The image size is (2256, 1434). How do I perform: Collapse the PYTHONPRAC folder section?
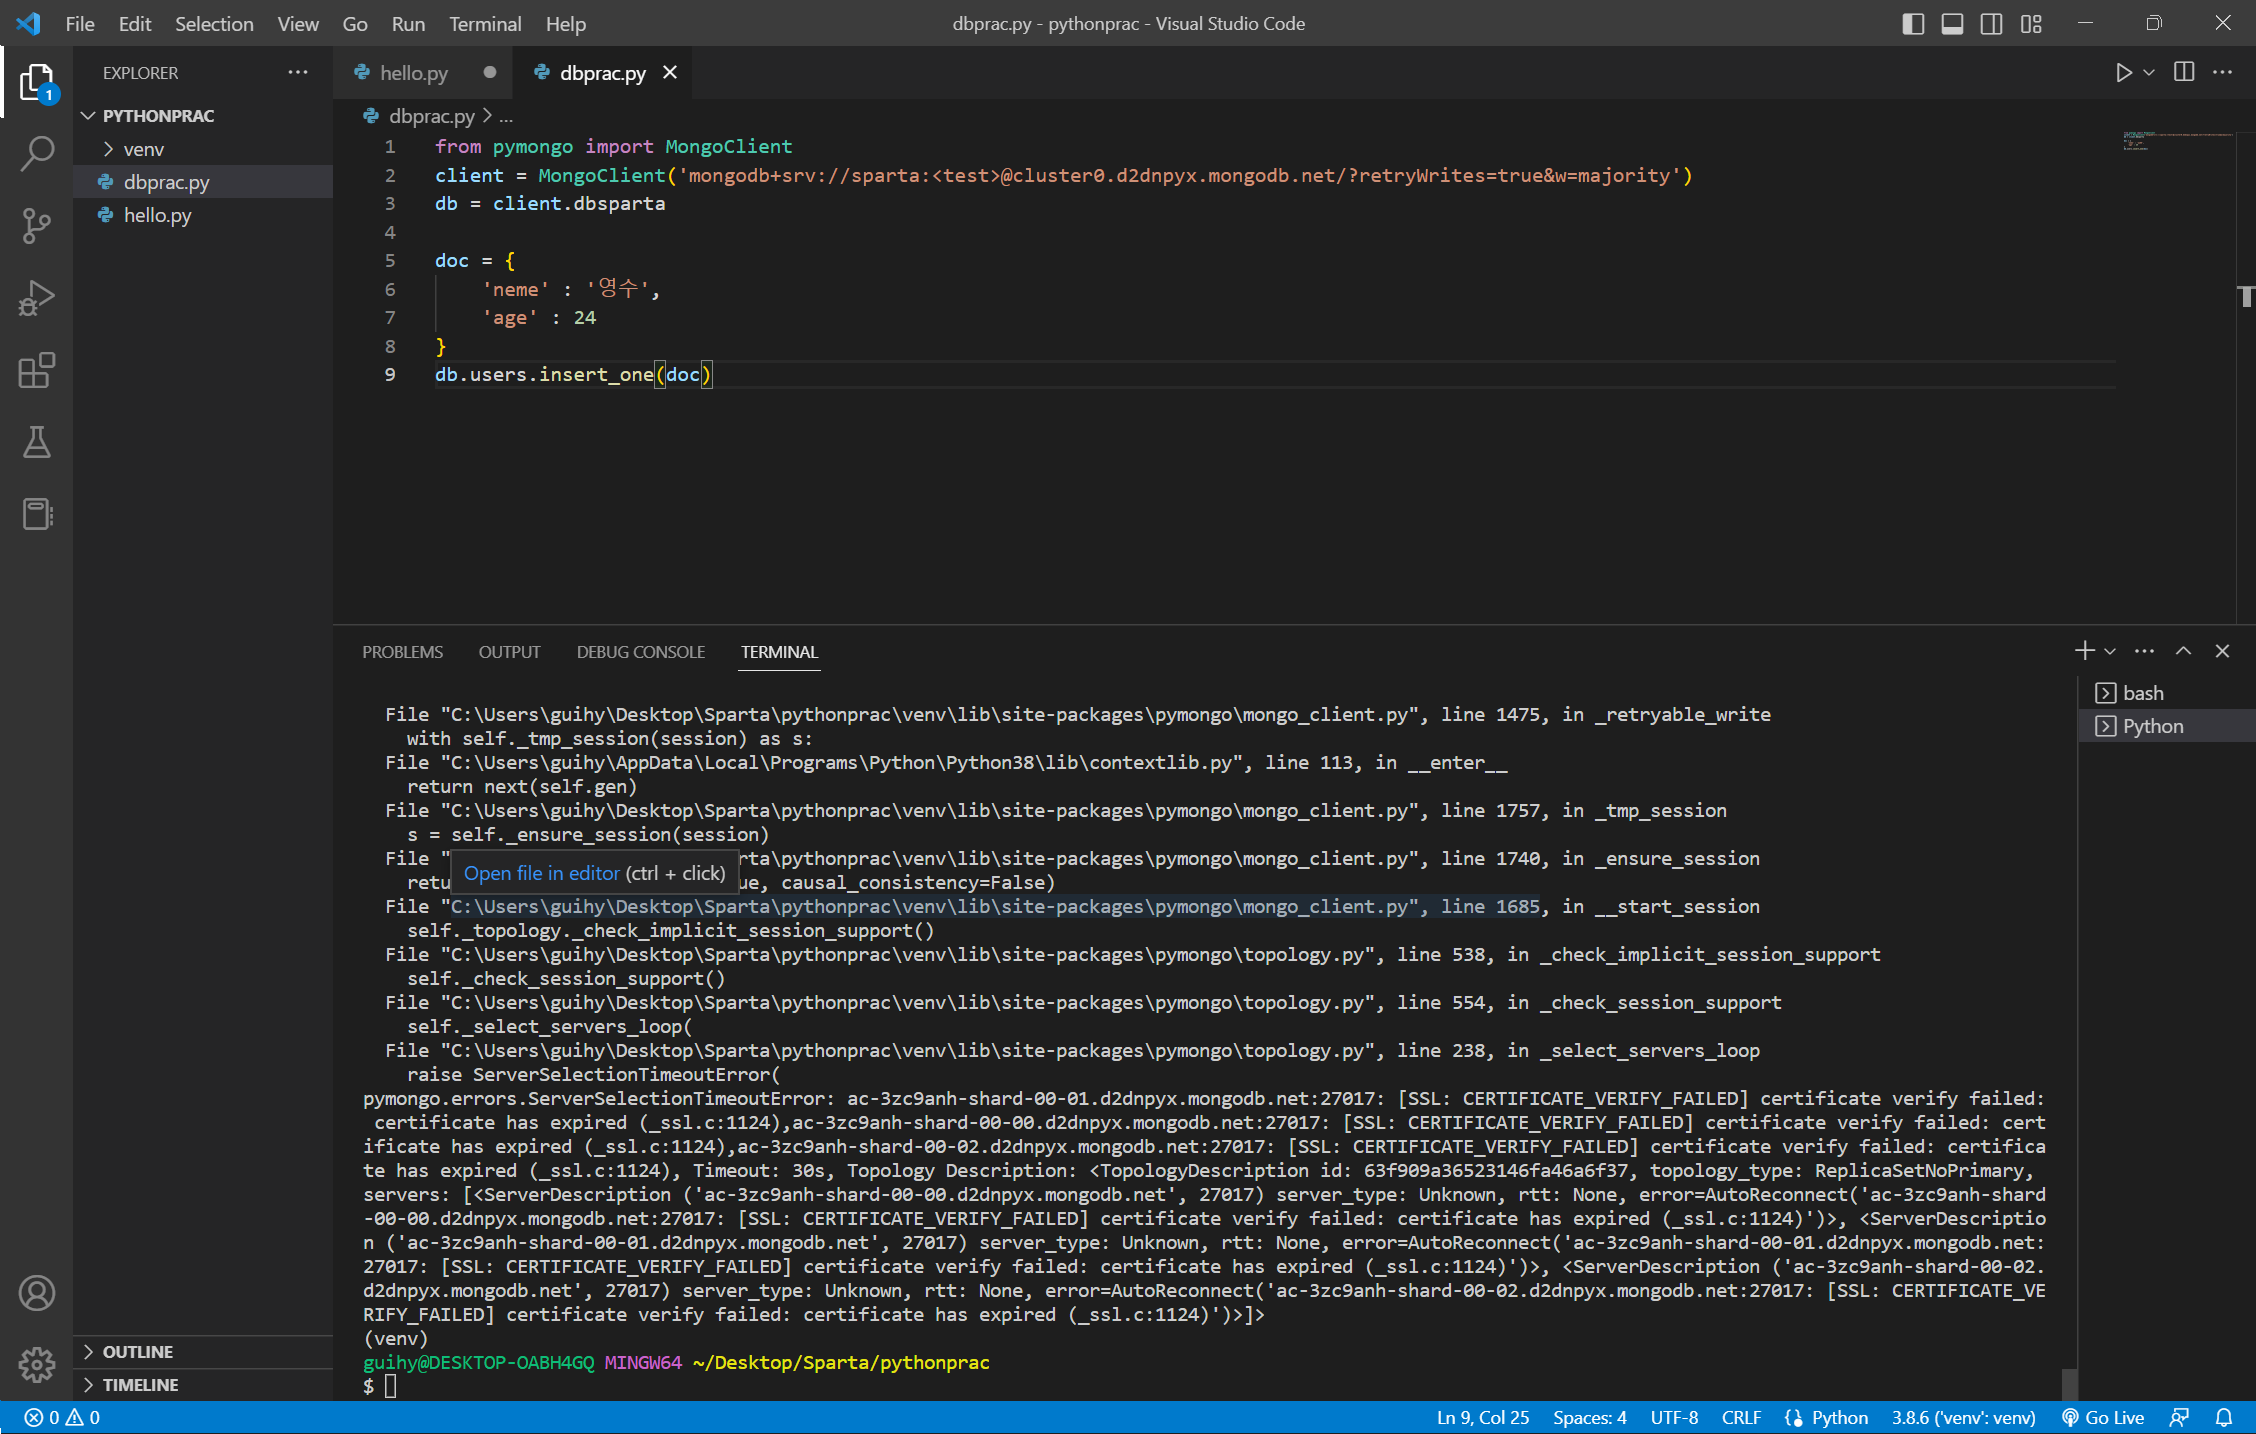[x=88, y=116]
